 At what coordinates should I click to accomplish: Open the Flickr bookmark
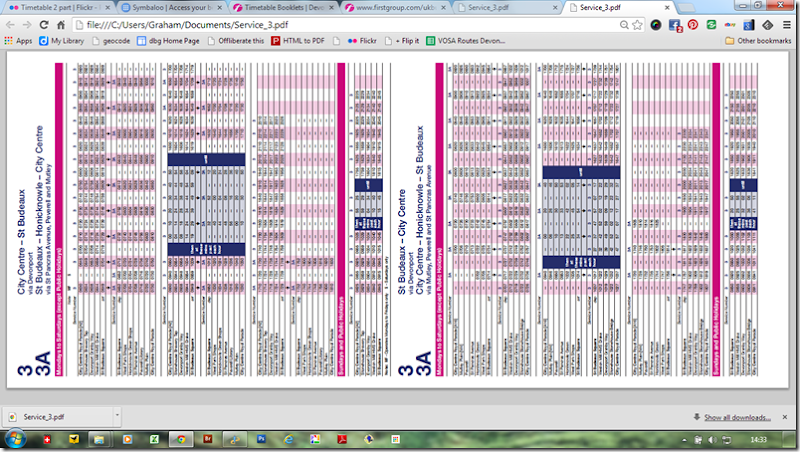[x=362, y=41]
